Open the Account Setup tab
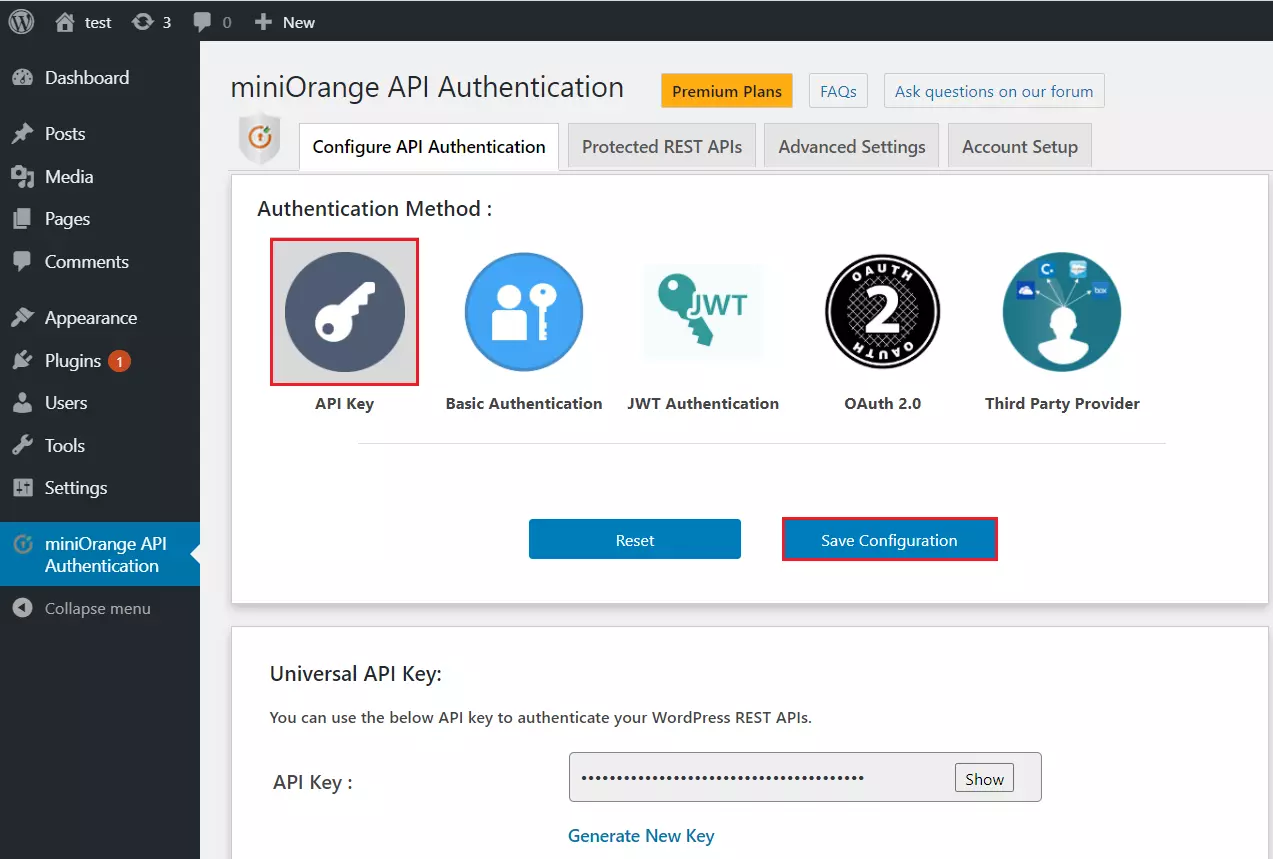This screenshot has width=1273, height=859. click(x=1019, y=145)
